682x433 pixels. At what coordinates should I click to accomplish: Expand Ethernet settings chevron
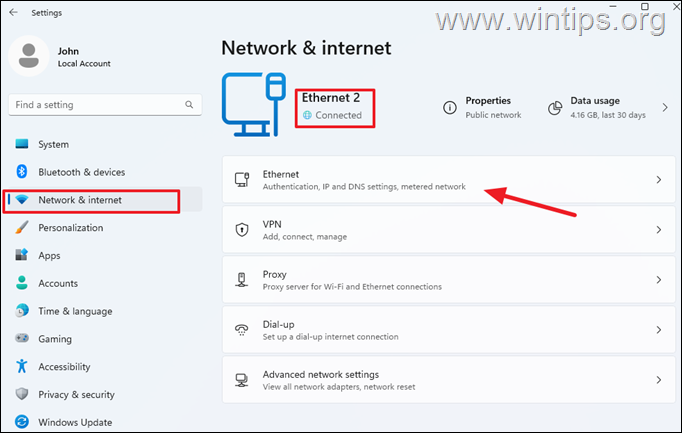659,180
